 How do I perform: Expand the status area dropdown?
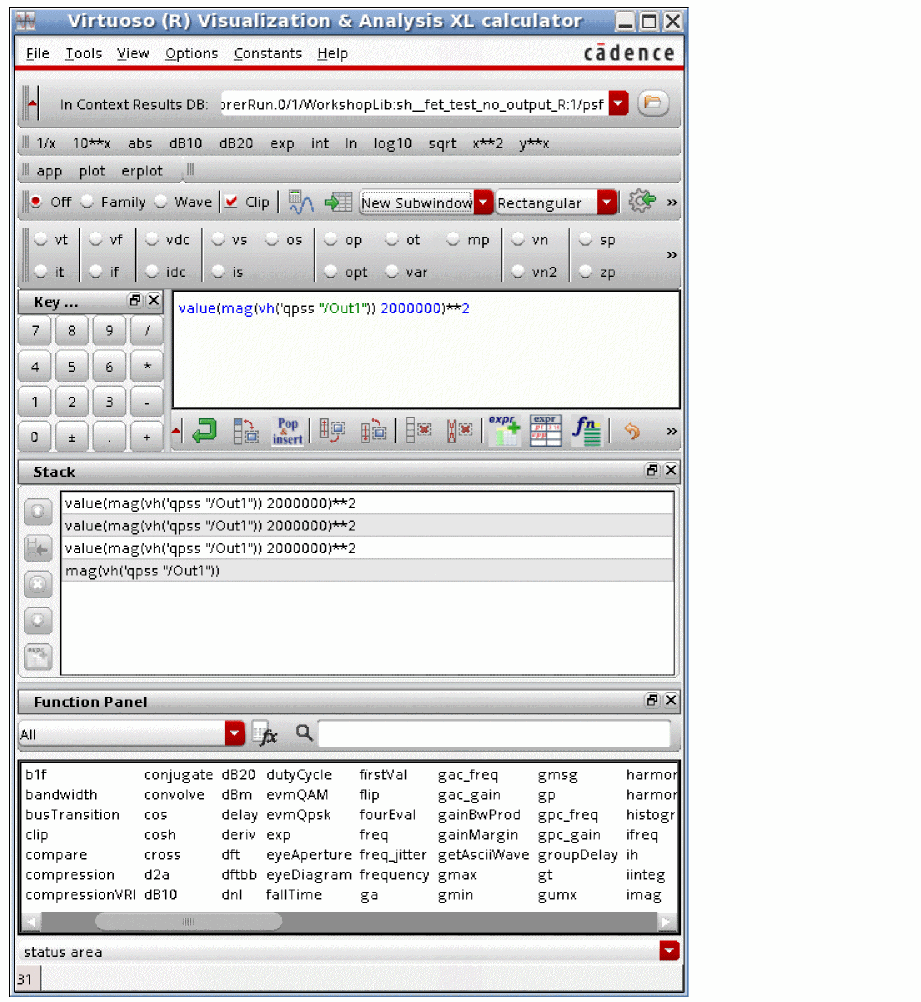pyautogui.click(x=669, y=951)
